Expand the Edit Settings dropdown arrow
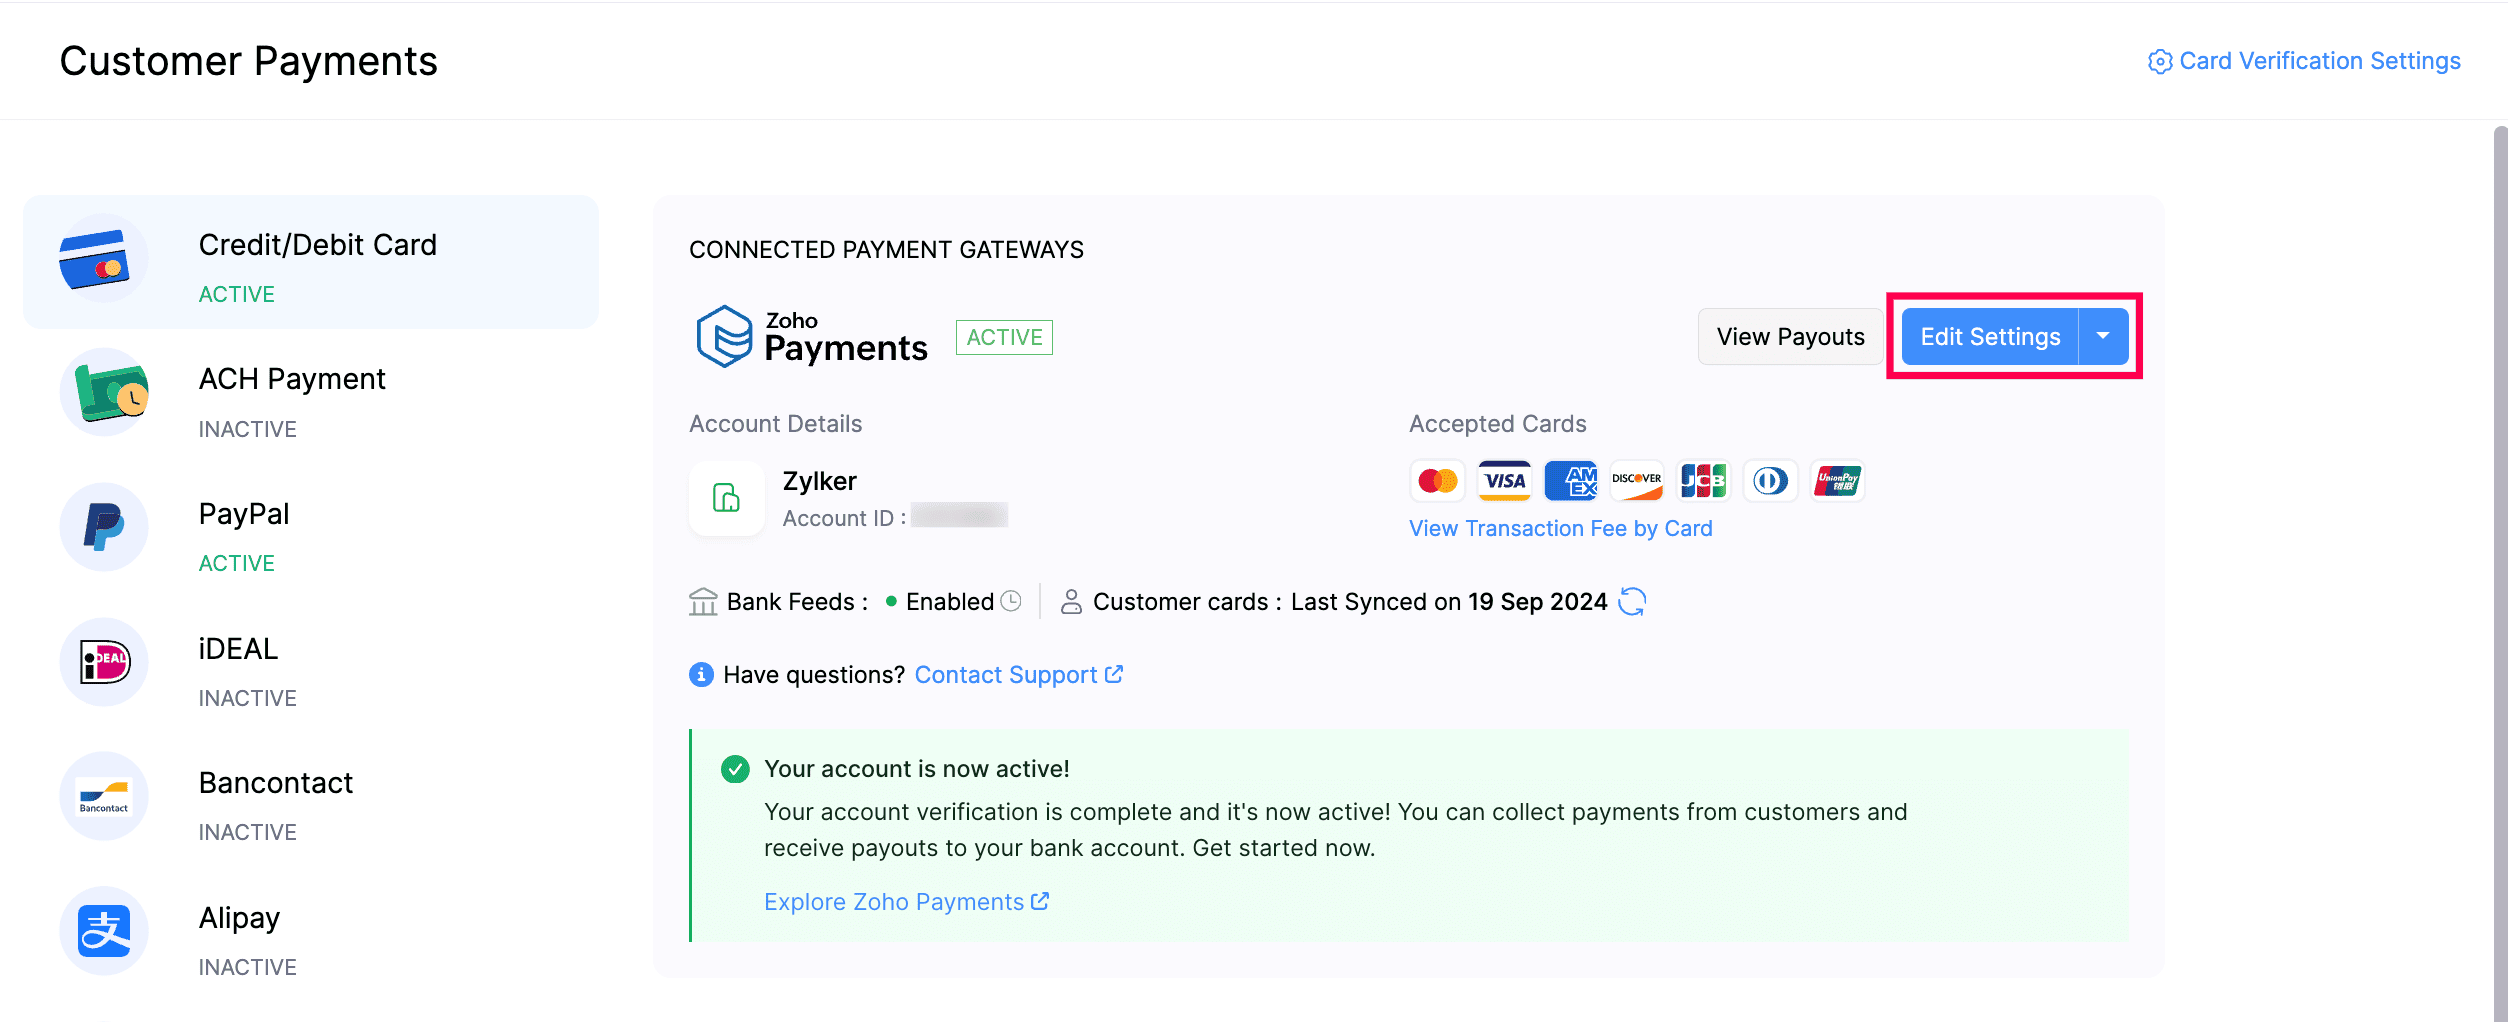The height and width of the screenshot is (1022, 2508). (2103, 336)
